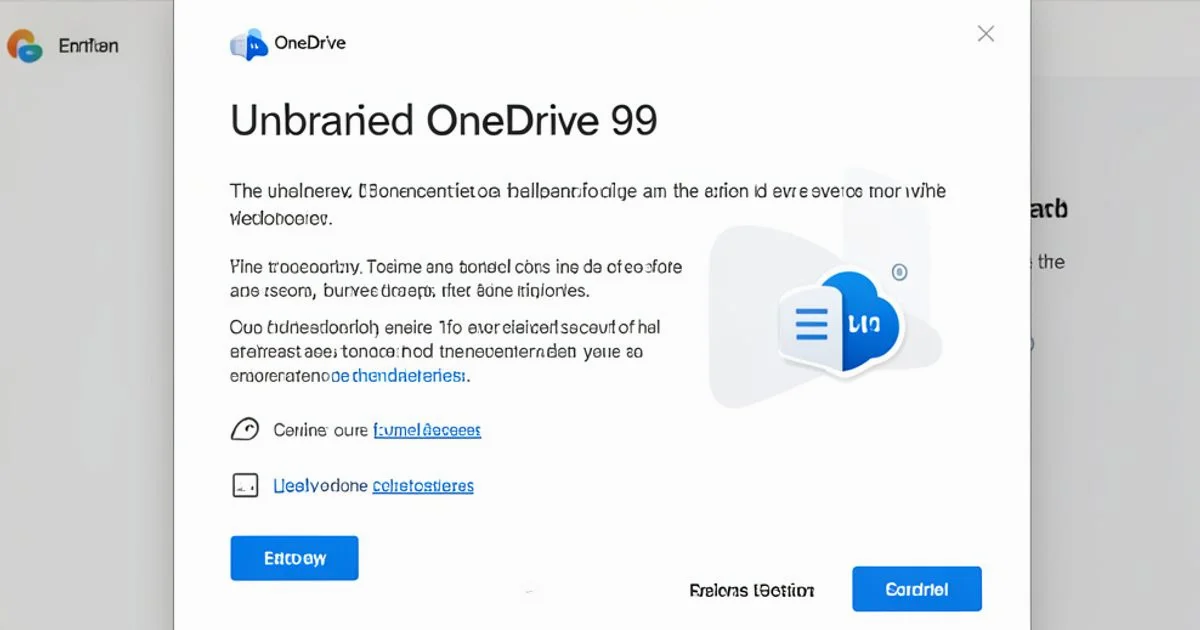Click the Entitan label in background window
Image resolution: width=1200 pixels, height=630 pixels.
click(x=88, y=46)
